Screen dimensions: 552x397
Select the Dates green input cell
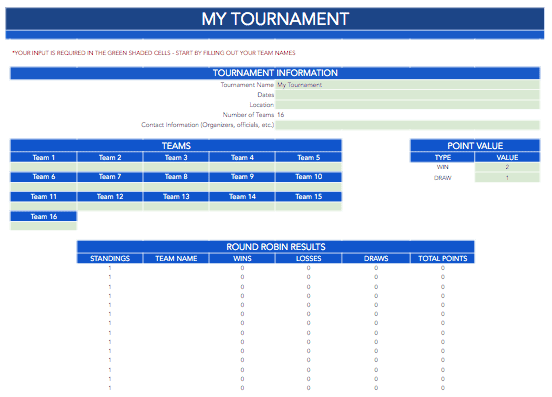pos(407,95)
